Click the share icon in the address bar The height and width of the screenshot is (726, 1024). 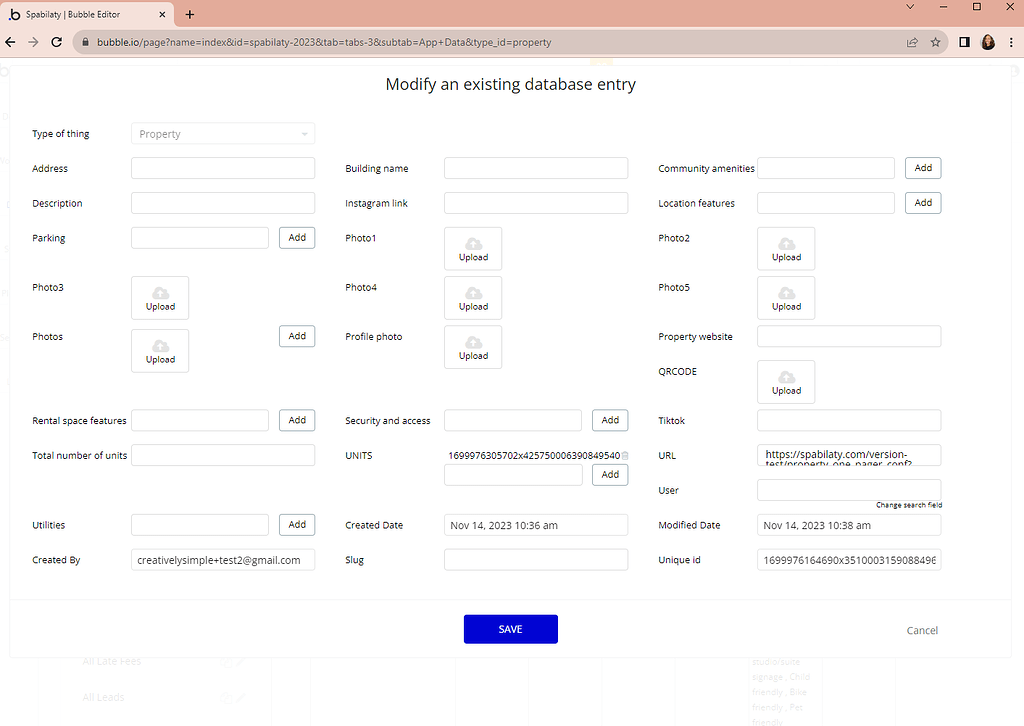point(911,42)
